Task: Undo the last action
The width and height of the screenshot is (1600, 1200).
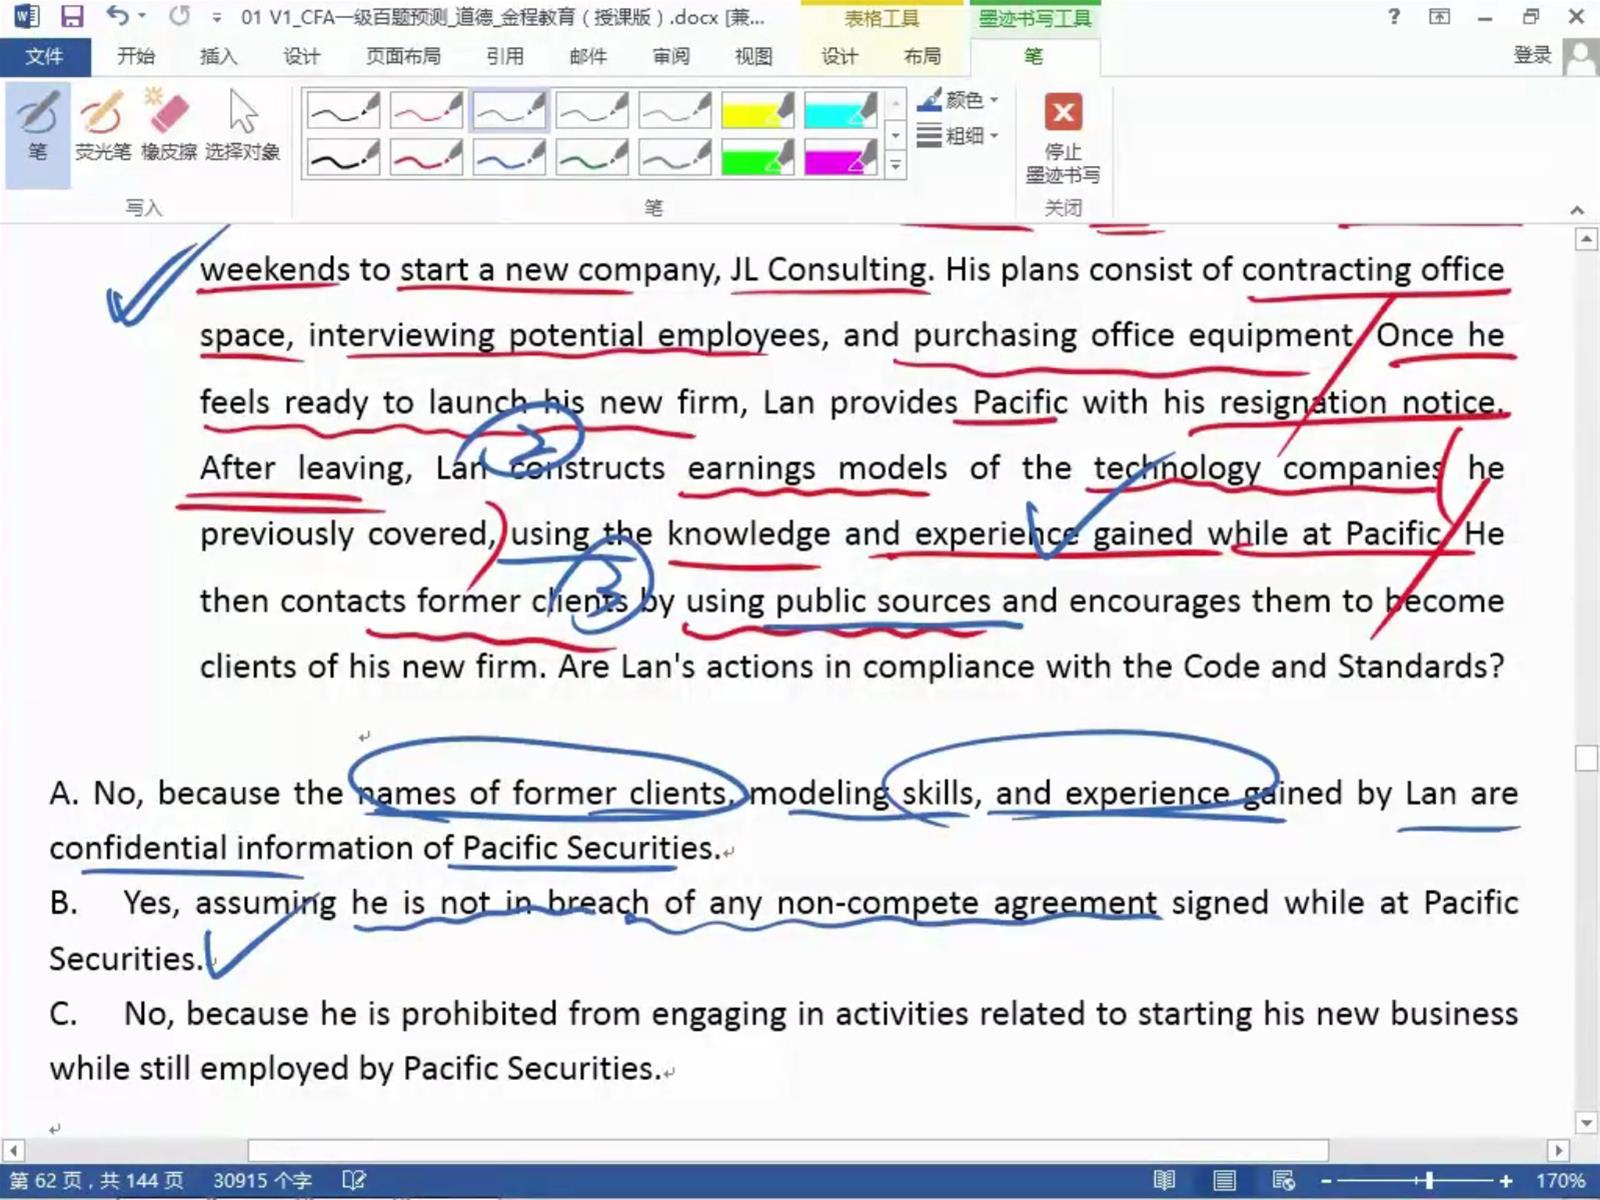Action: [117, 17]
